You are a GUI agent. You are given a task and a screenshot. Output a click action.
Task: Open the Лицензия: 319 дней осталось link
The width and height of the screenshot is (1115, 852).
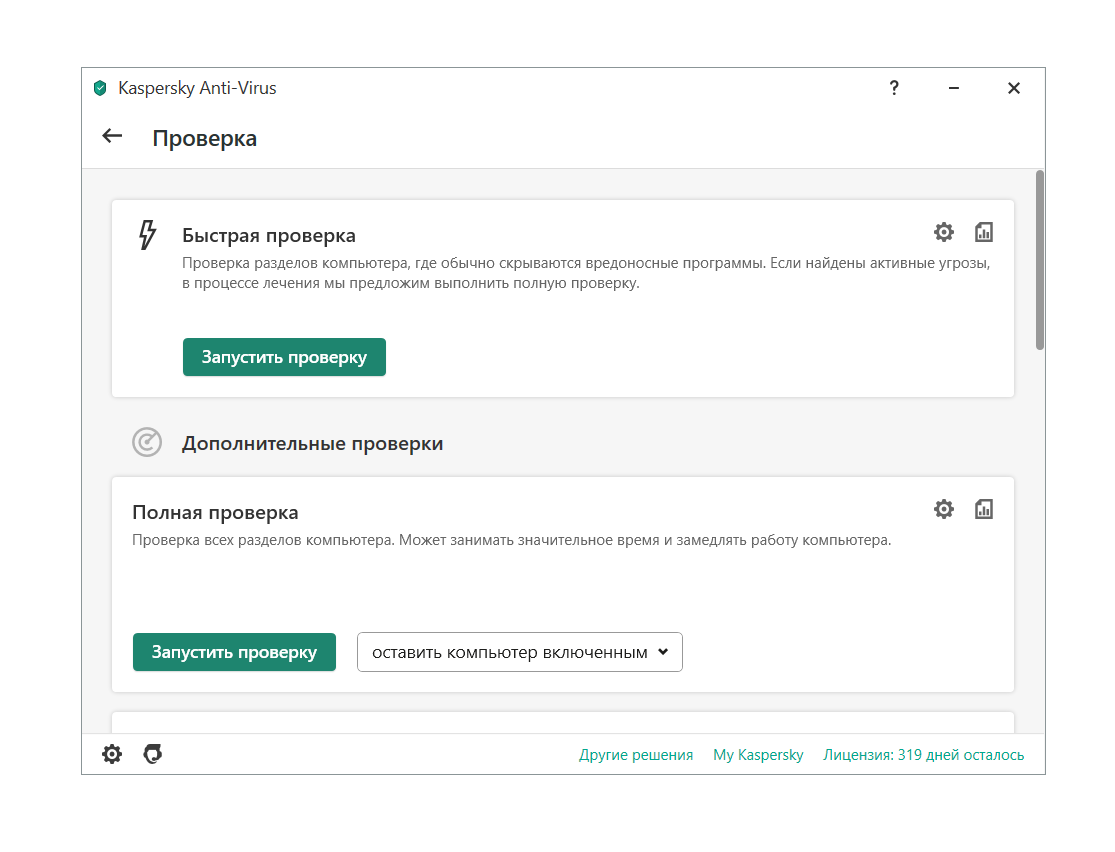(923, 755)
